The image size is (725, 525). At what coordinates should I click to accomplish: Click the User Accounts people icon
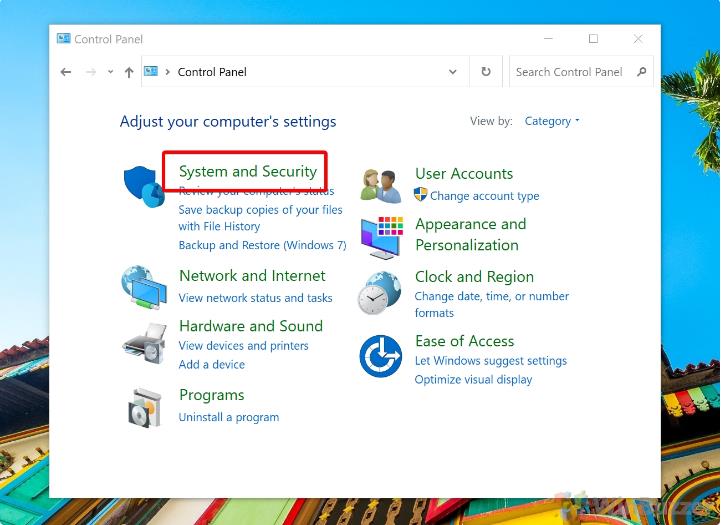(381, 185)
